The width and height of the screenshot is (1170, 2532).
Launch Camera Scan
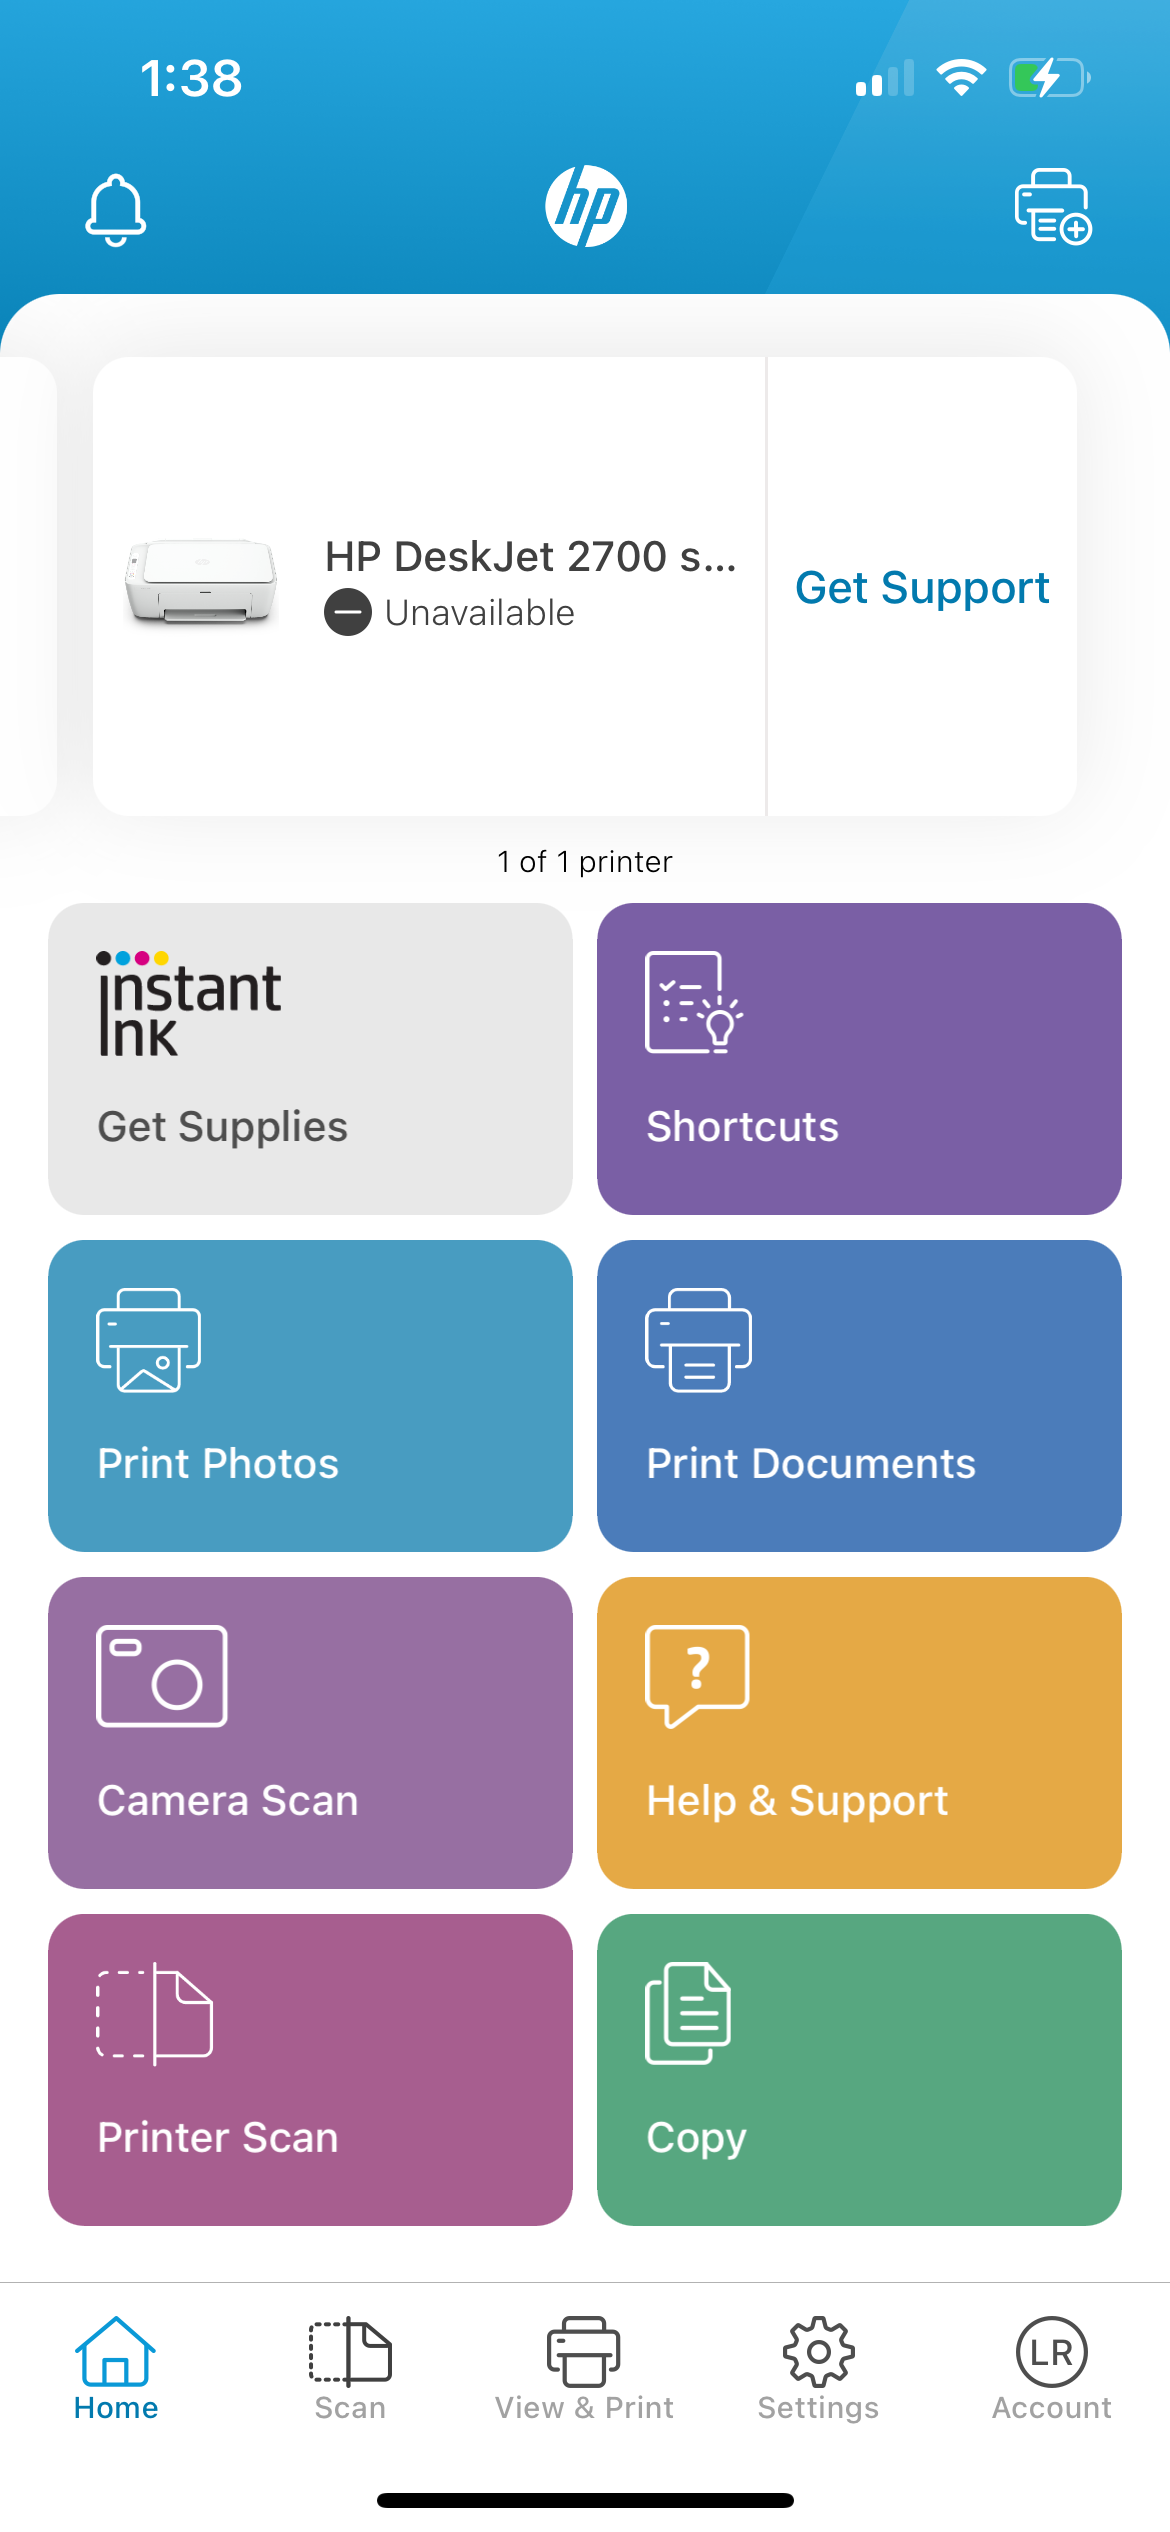[310, 1732]
